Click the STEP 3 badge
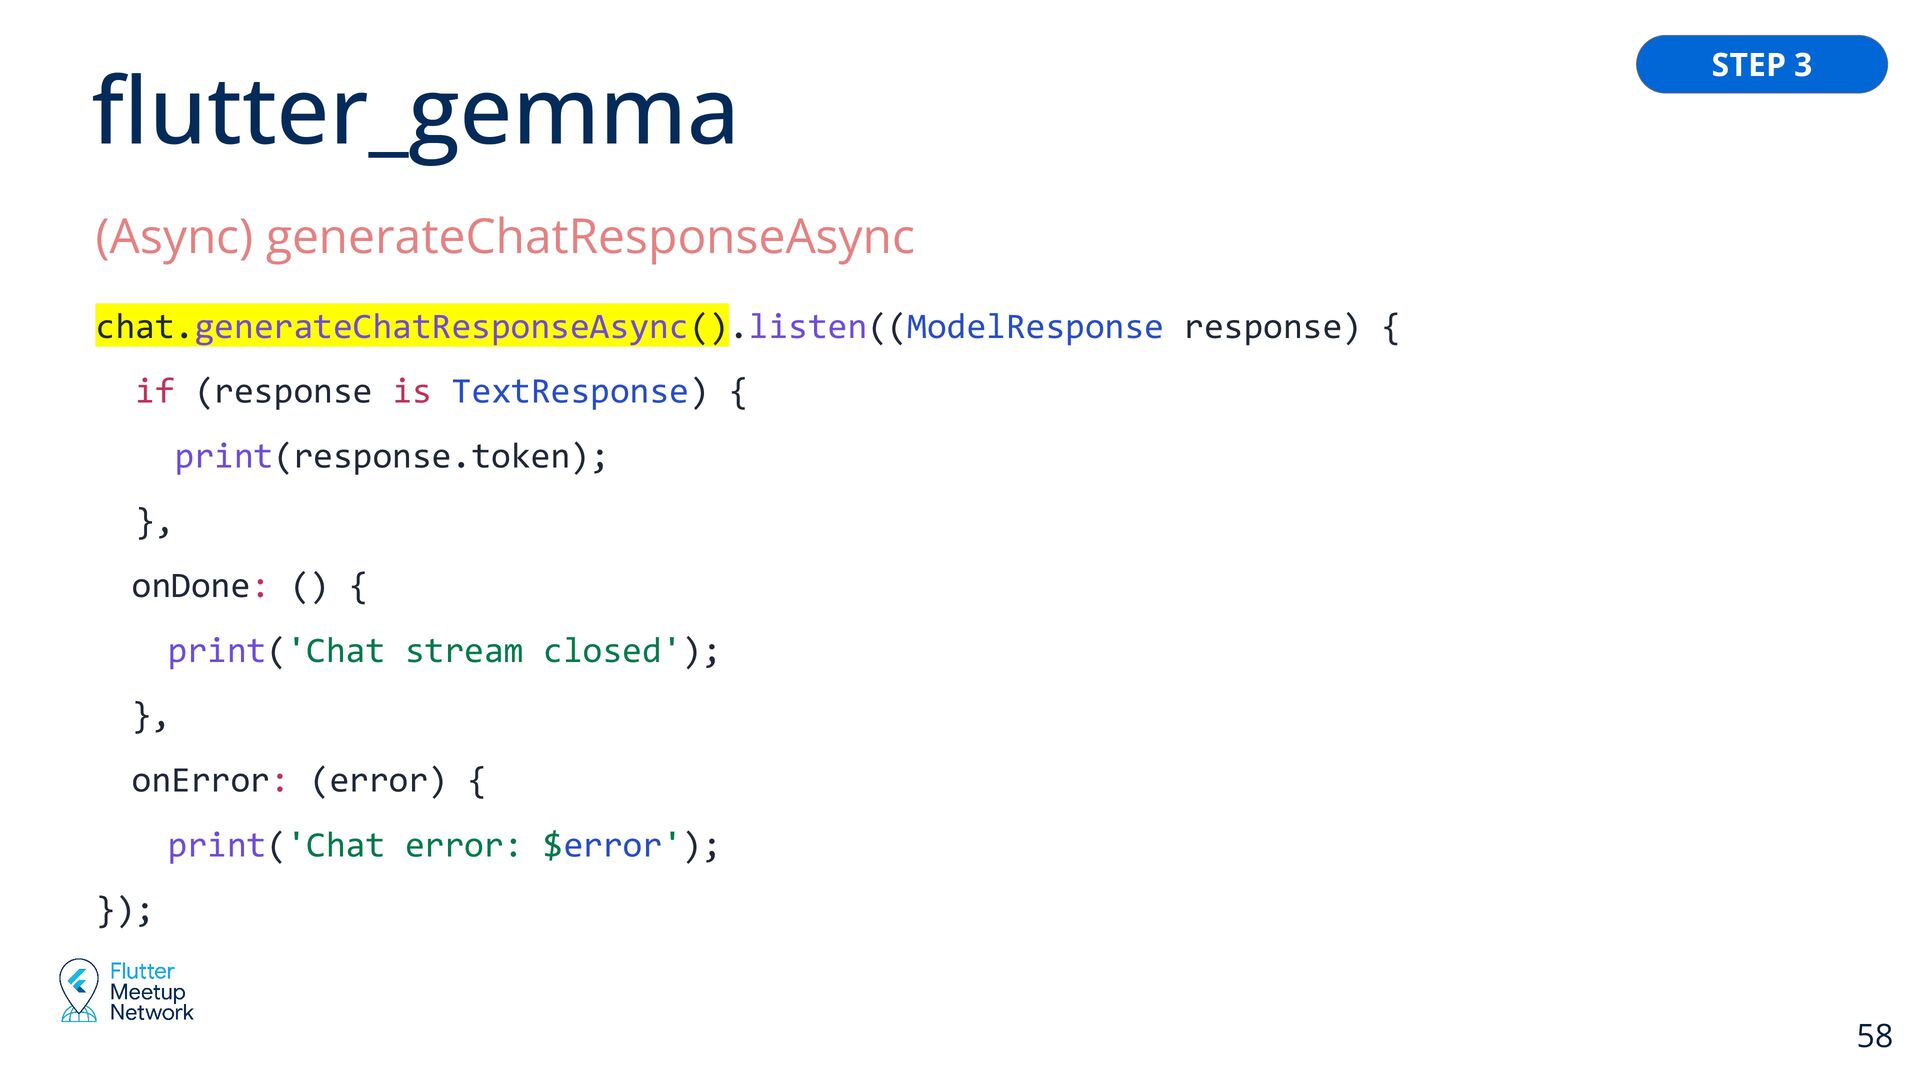This screenshot has width=1920, height=1080. [1761, 64]
